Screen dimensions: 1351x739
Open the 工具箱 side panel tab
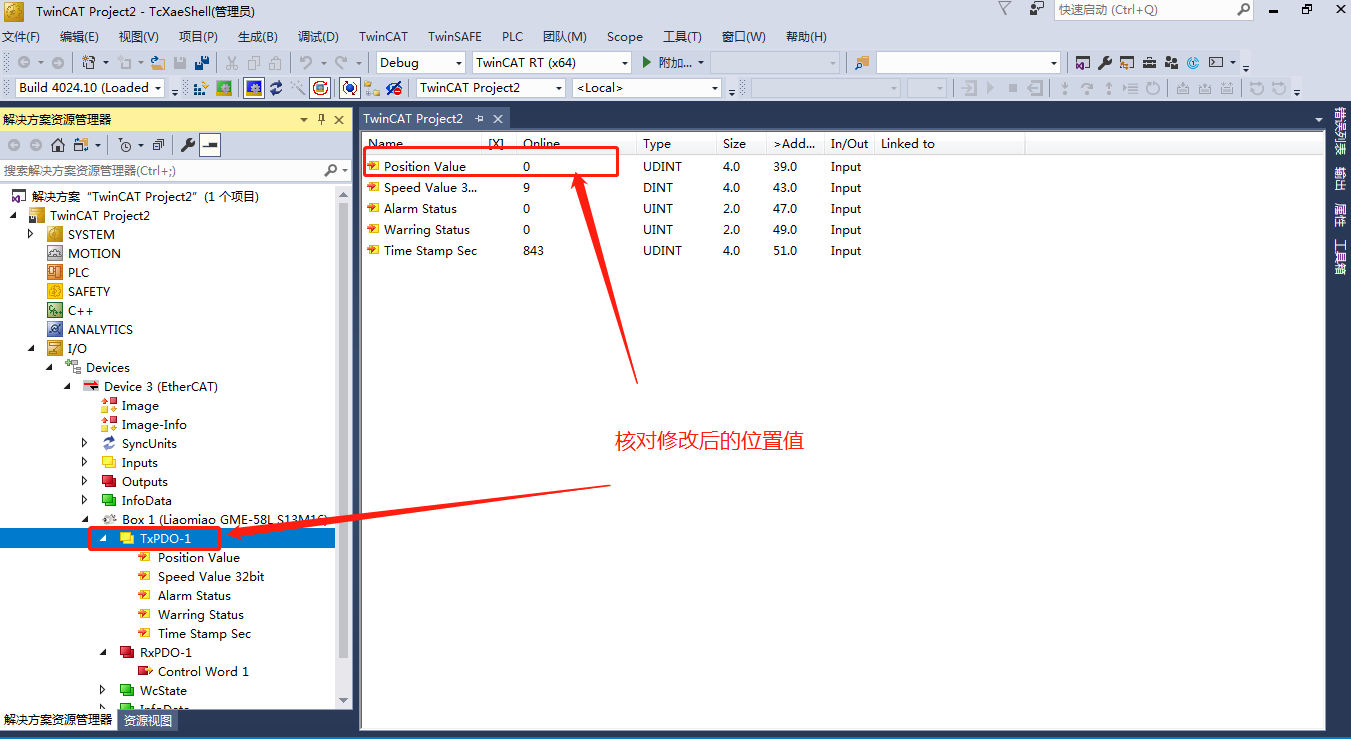pos(1340,257)
